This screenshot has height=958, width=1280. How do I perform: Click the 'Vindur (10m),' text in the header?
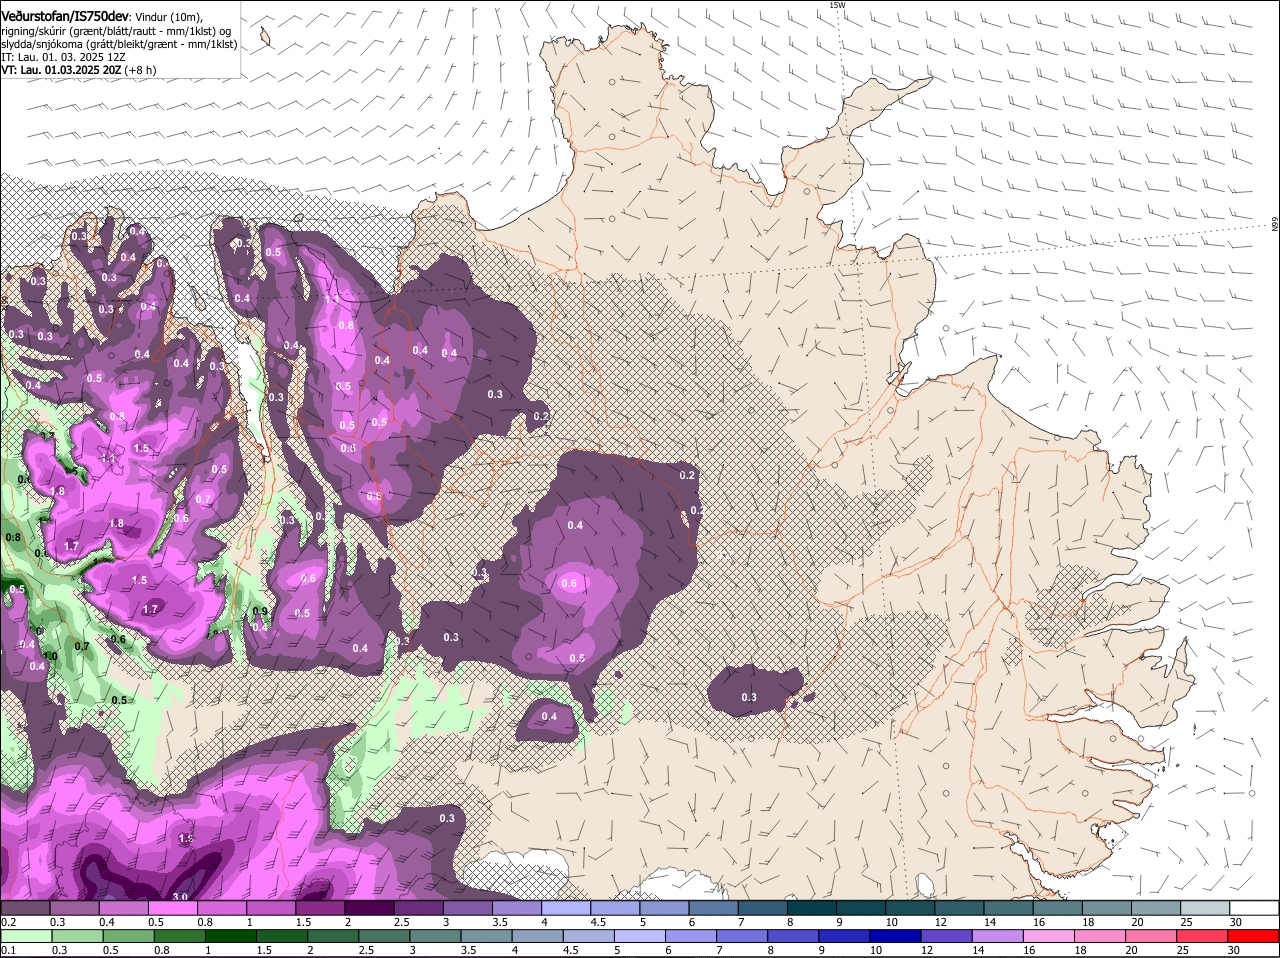tap(168, 16)
